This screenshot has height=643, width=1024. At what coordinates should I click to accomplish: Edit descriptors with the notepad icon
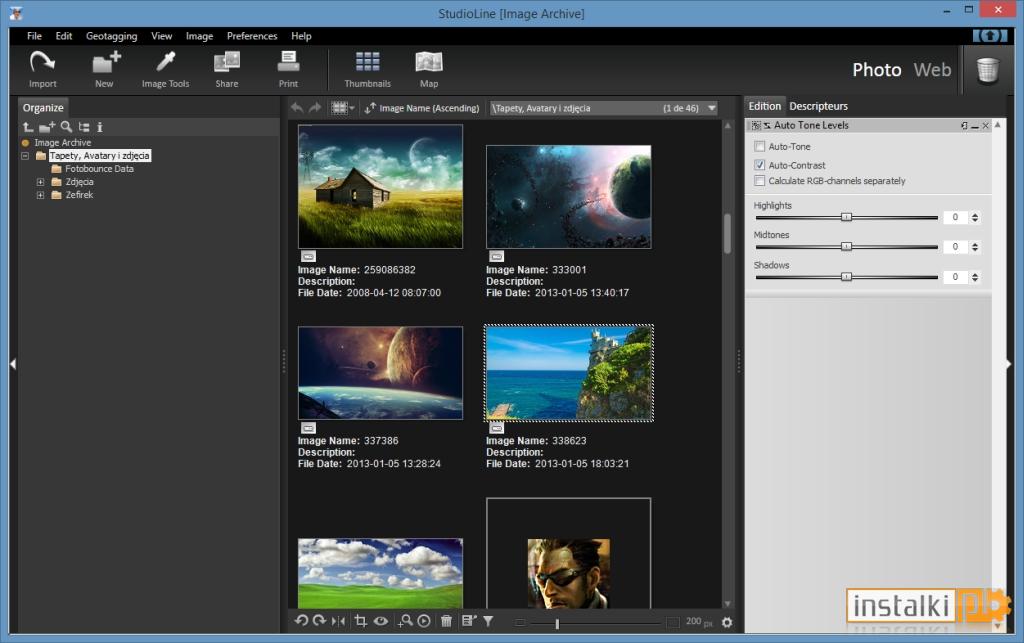[x=469, y=621]
